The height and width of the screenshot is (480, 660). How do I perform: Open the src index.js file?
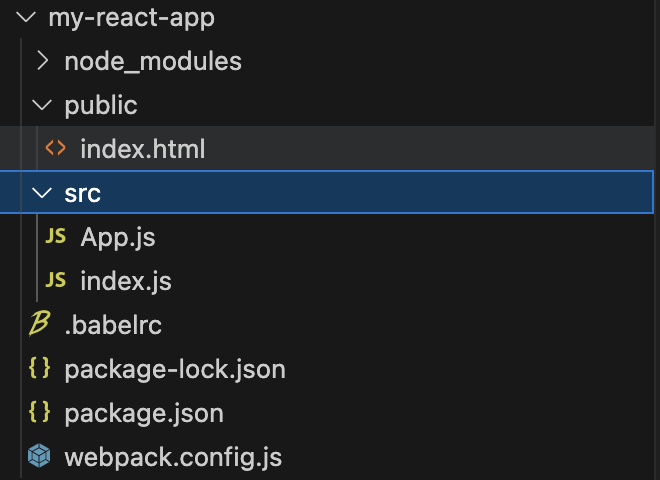tap(125, 281)
